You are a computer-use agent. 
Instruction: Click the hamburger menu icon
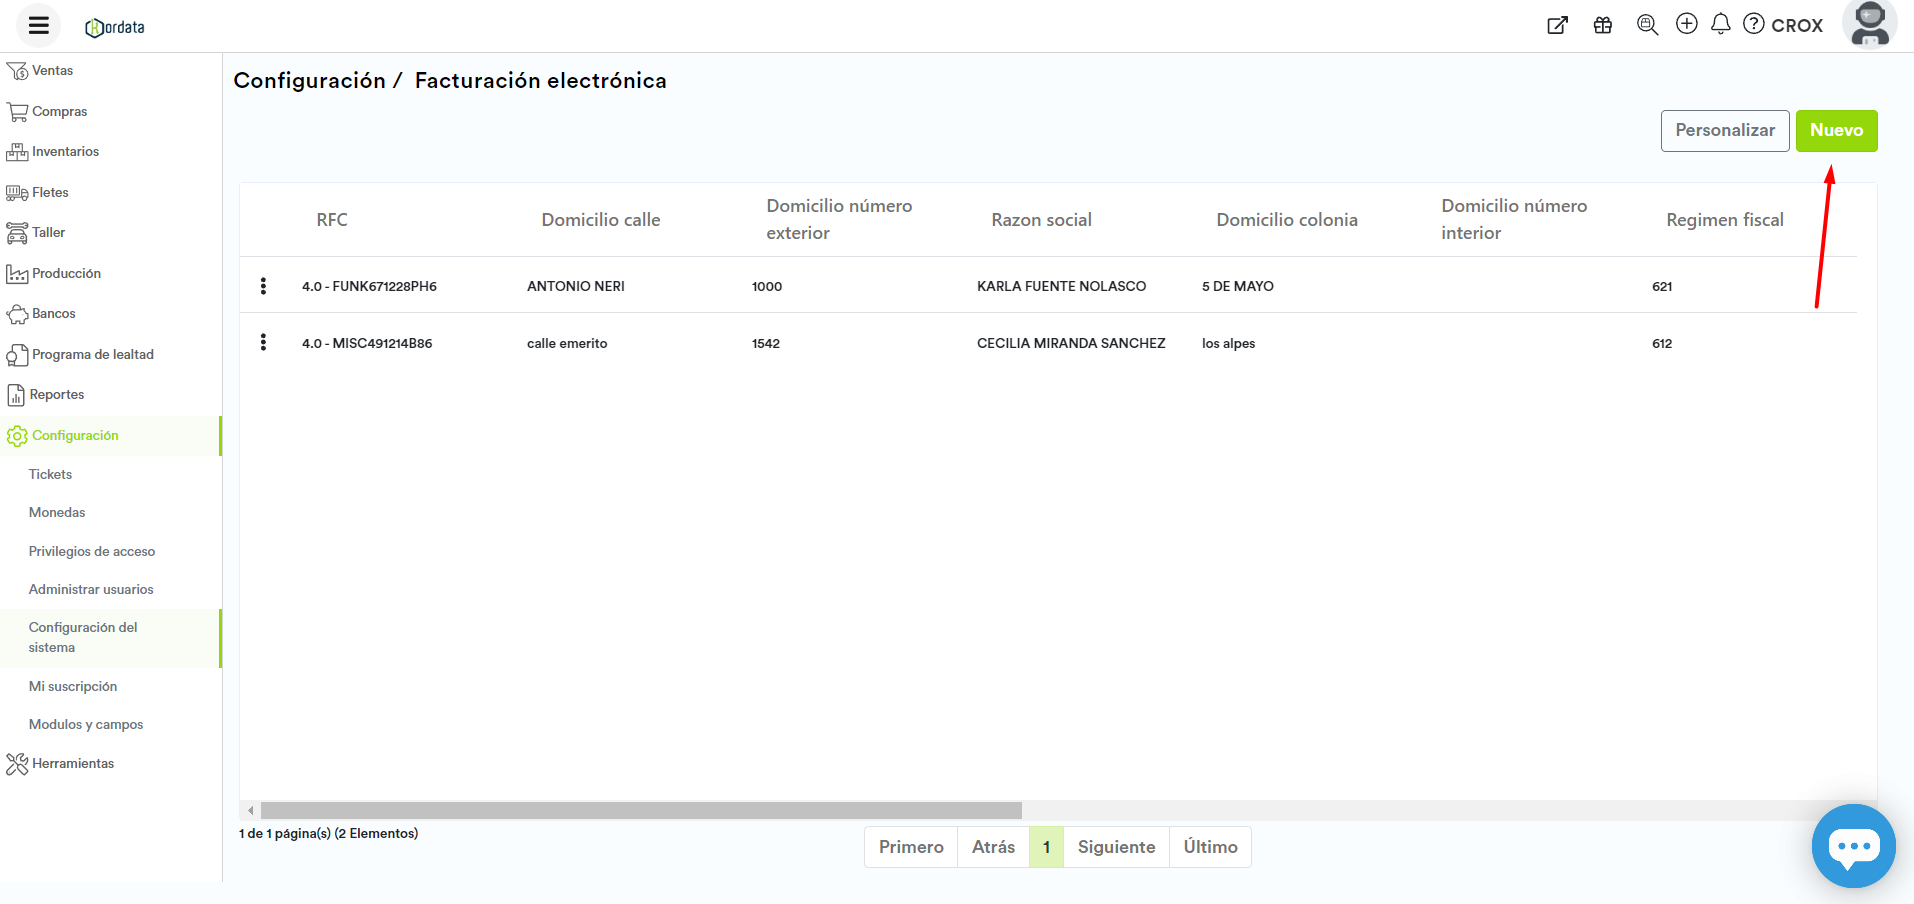(39, 26)
